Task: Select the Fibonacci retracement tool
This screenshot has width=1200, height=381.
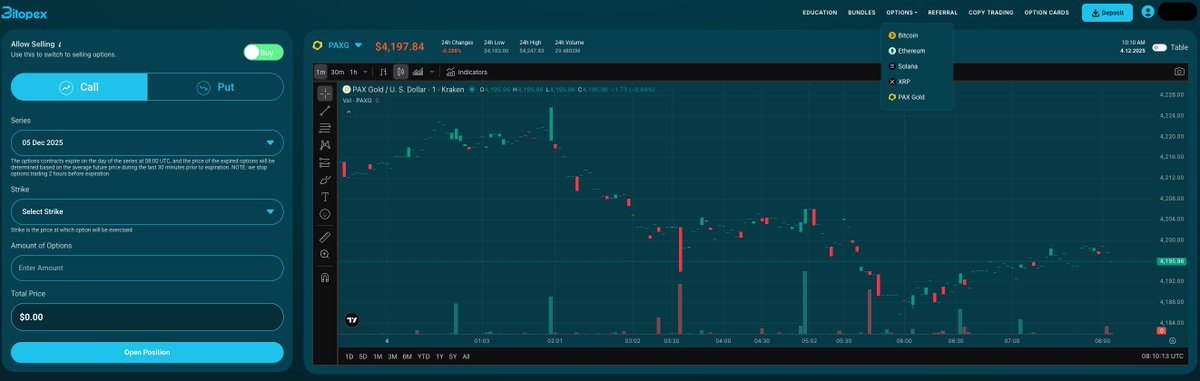Action: (x=325, y=128)
